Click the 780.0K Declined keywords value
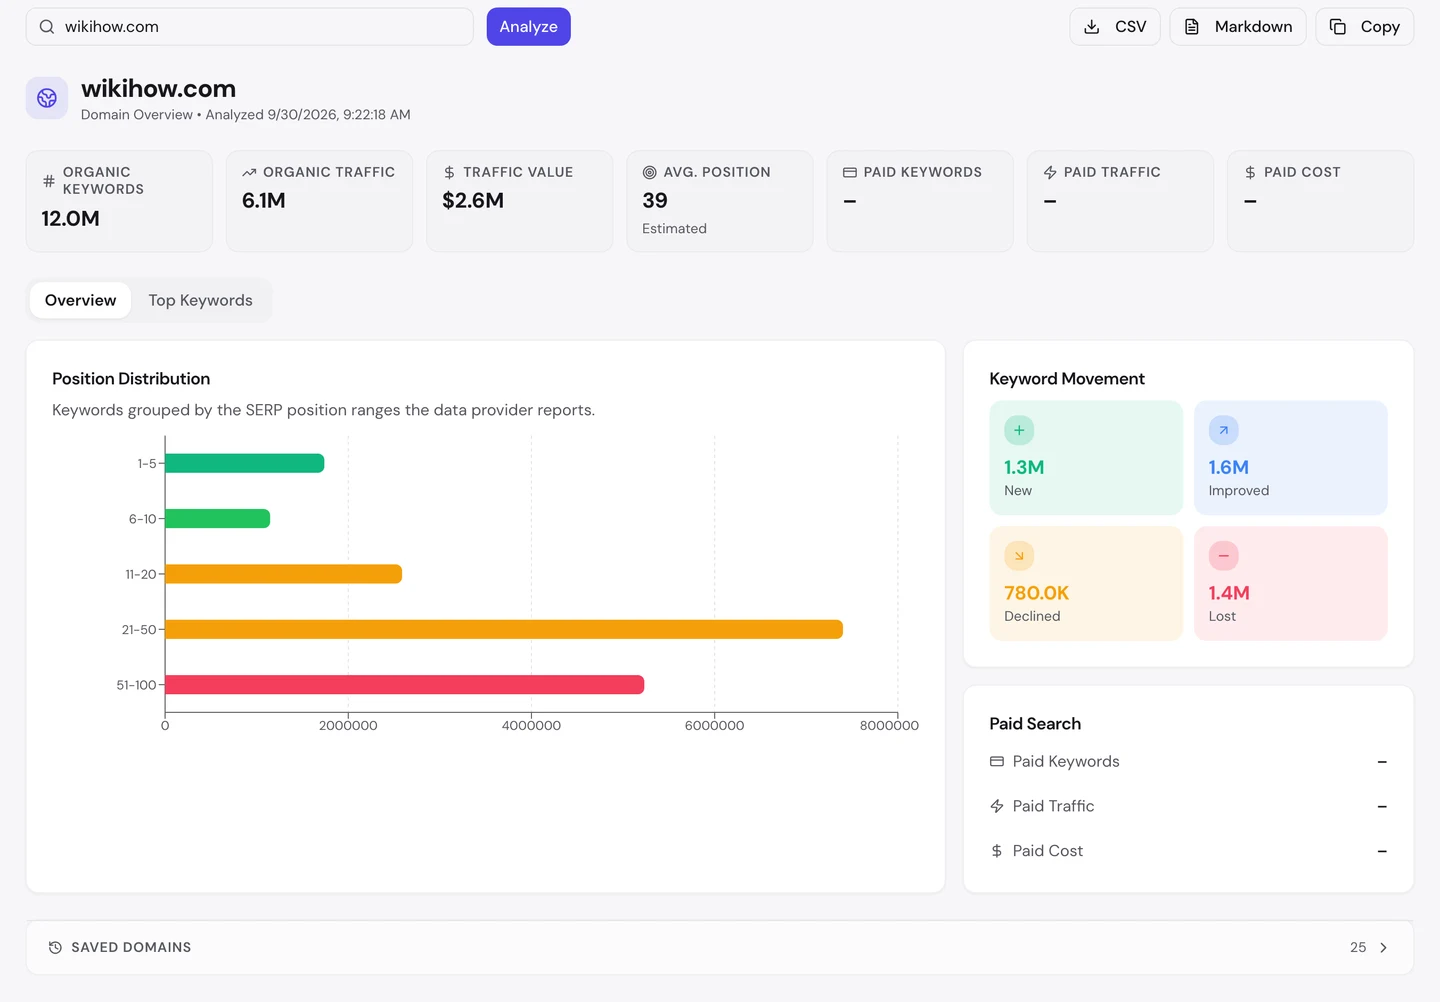This screenshot has height=1002, width=1440. click(1037, 593)
